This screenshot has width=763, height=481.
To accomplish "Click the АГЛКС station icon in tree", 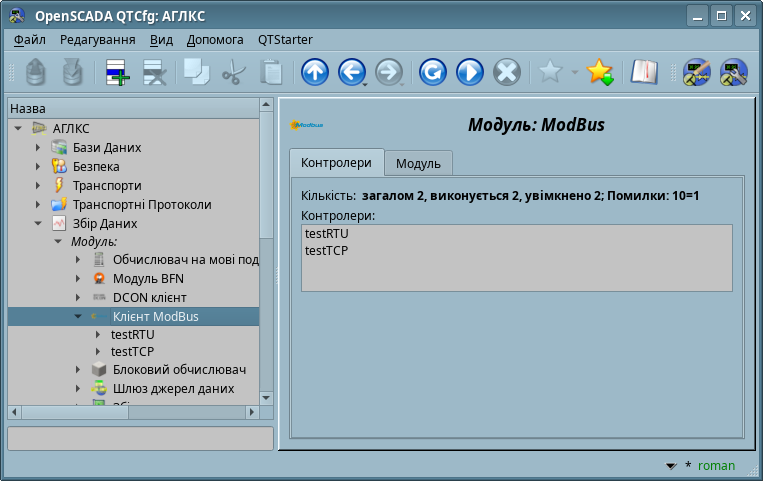I will (39, 129).
